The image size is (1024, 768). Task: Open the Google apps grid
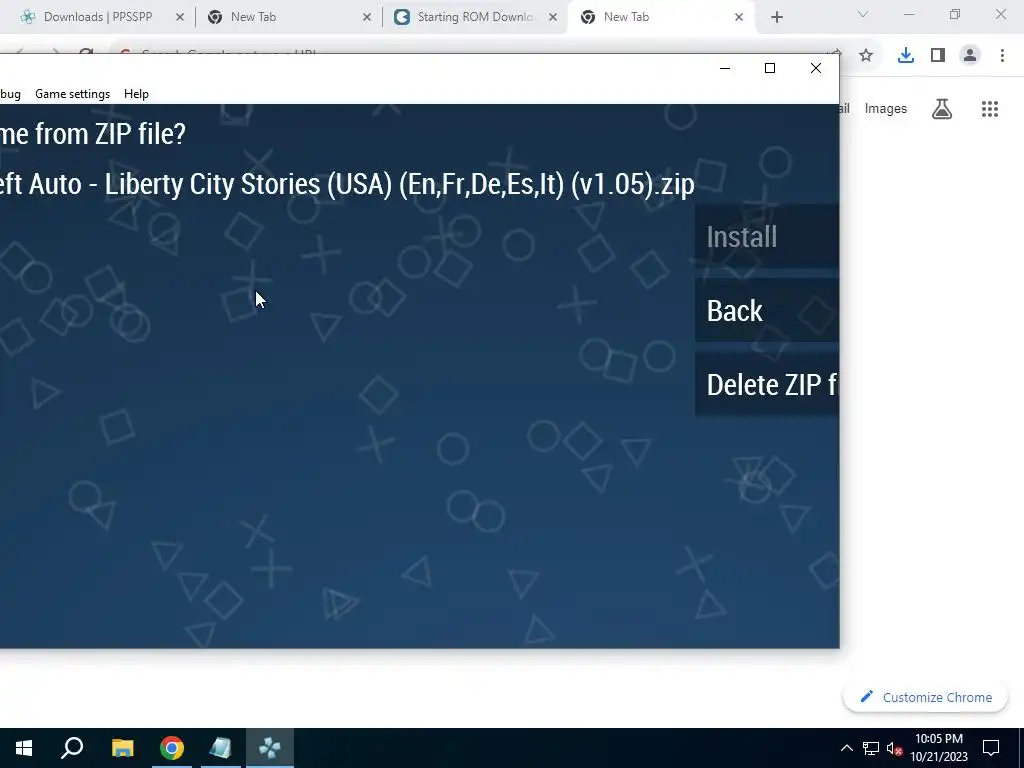coord(990,109)
